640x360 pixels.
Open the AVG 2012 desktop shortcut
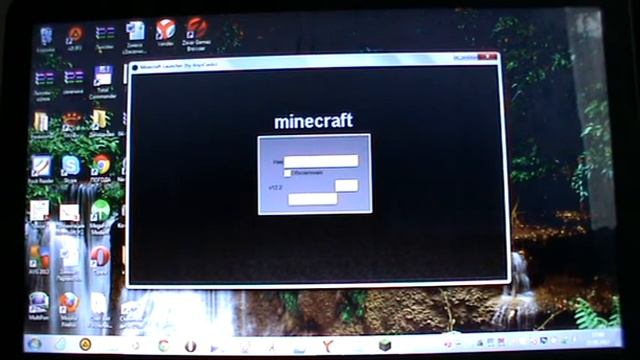click(x=39, y=260)
